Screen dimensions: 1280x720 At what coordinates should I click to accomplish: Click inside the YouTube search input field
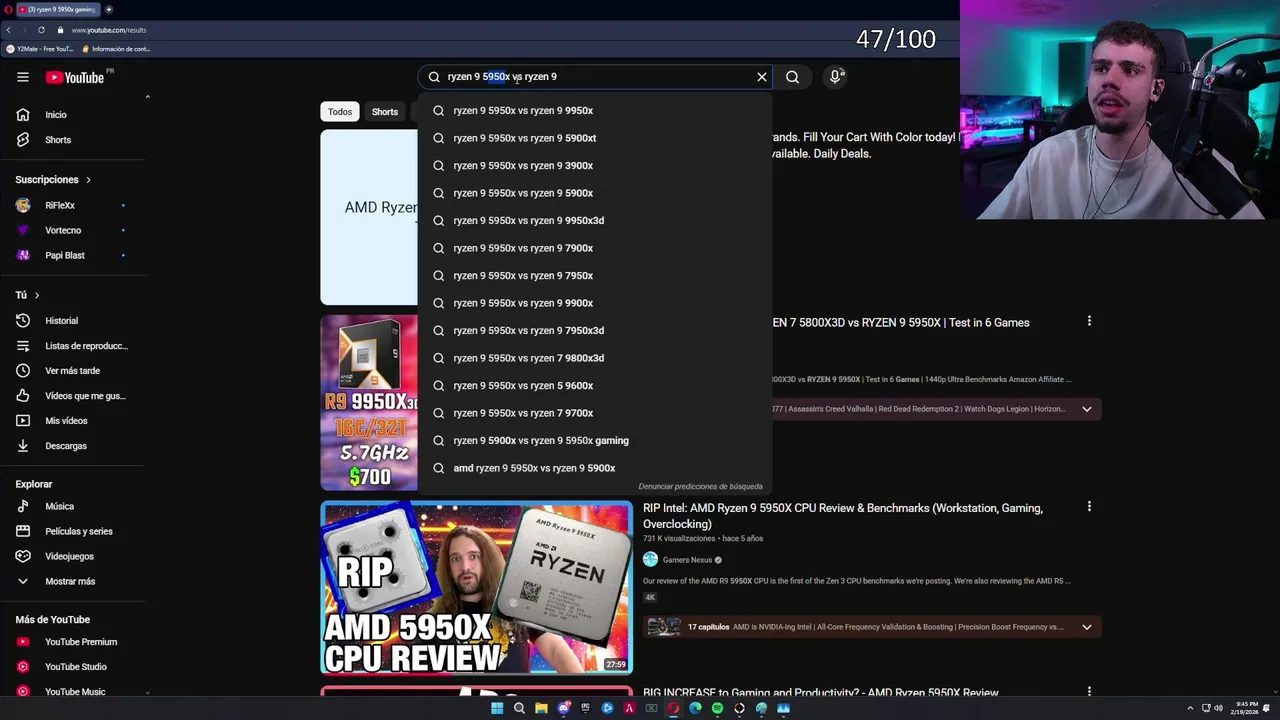tap(595, 77)
